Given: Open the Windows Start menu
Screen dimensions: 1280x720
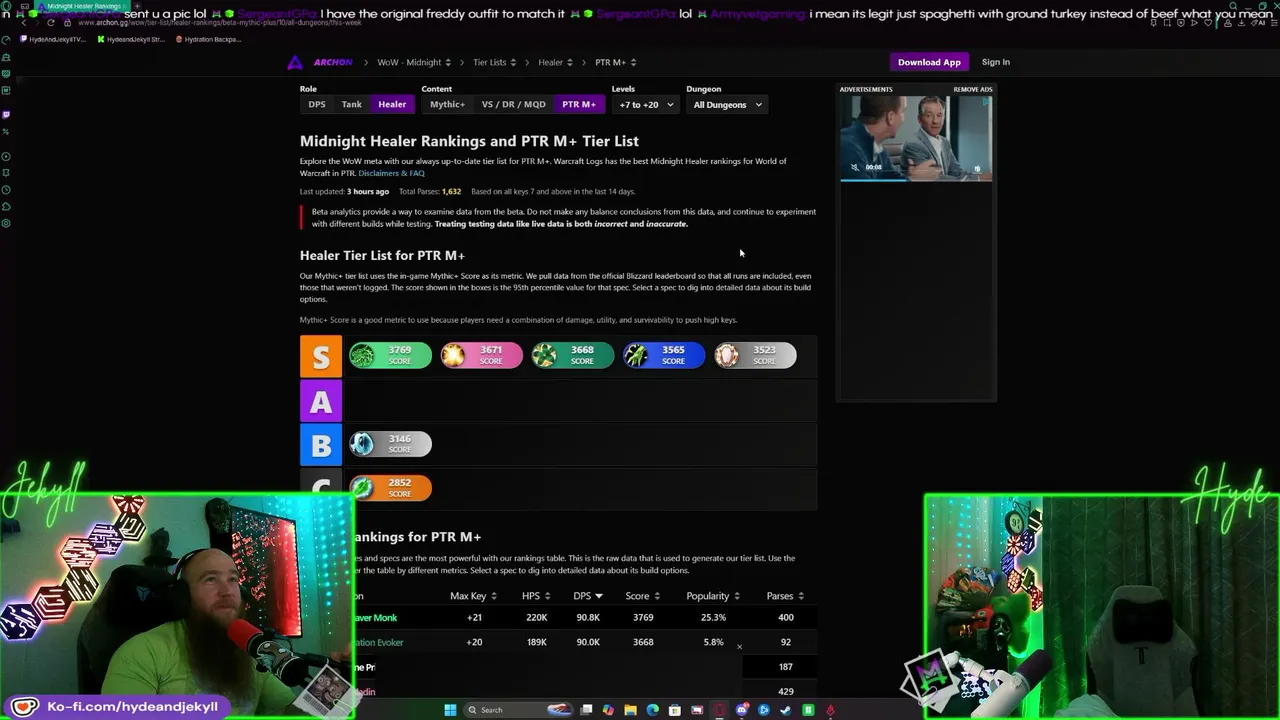Looking at the screenshot, I should point(450,710).
